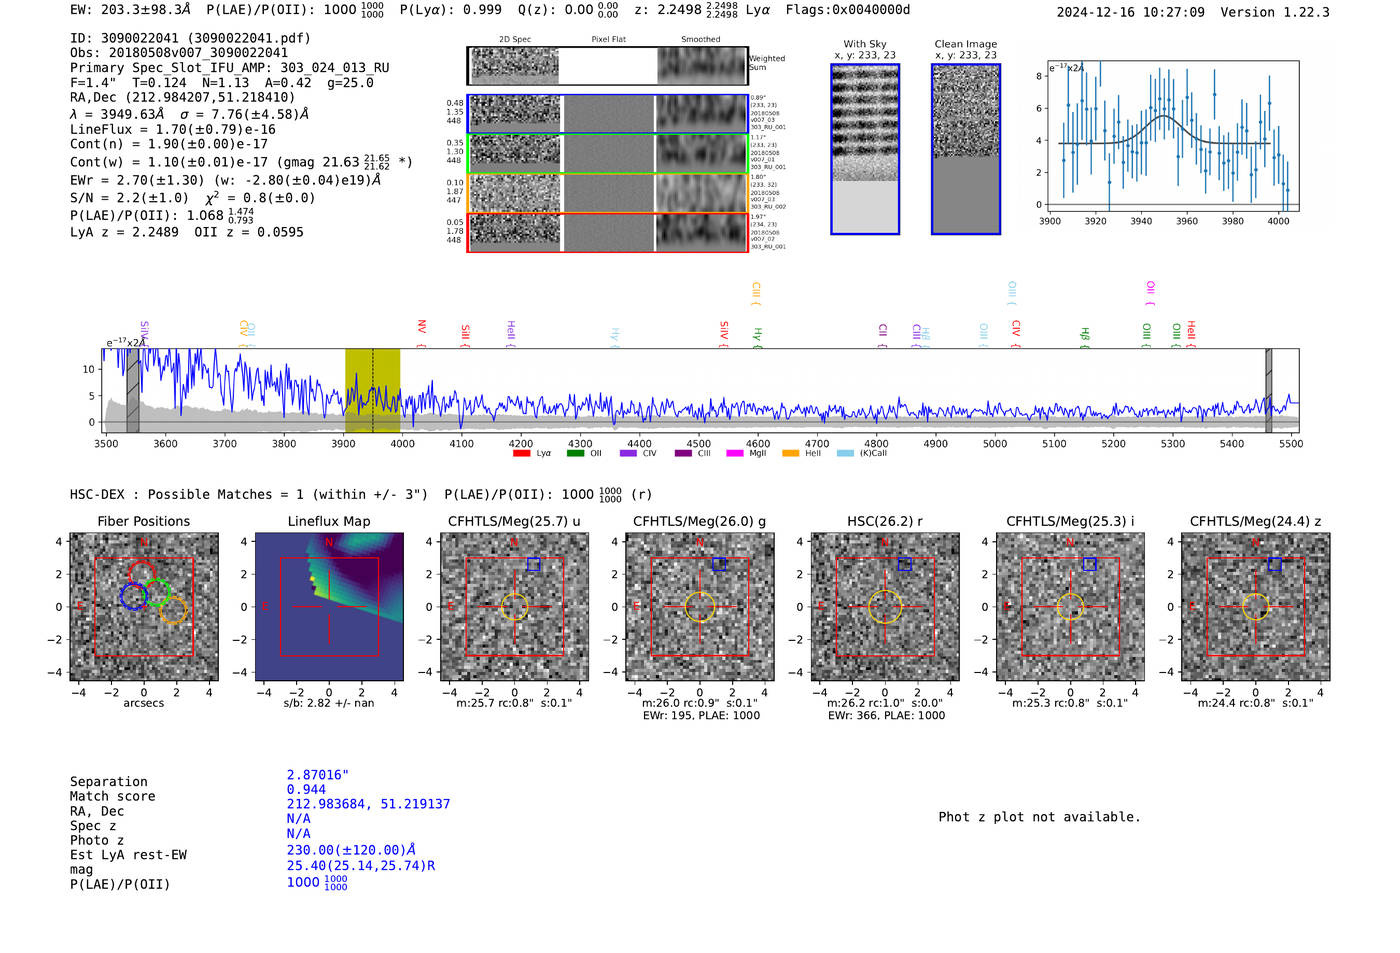
Task: Click the 'Flags:0x0040000d' header text
Action: 848,10
